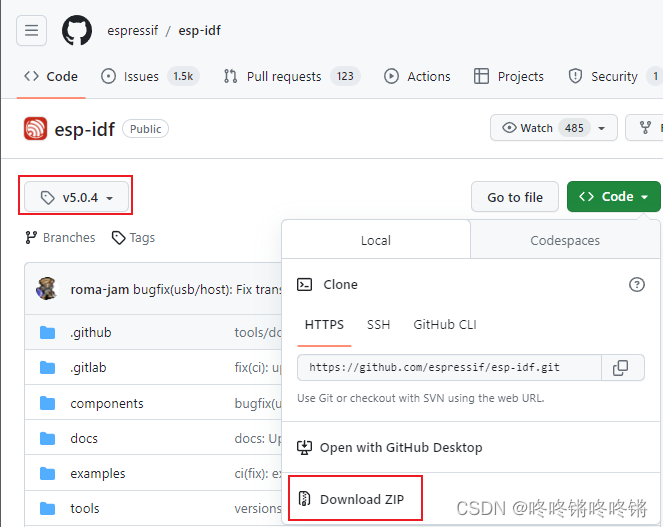This screenshot has width=663, height=527.
Task: Click the esp-idf repository logo
Action: (x=36, y=129)
